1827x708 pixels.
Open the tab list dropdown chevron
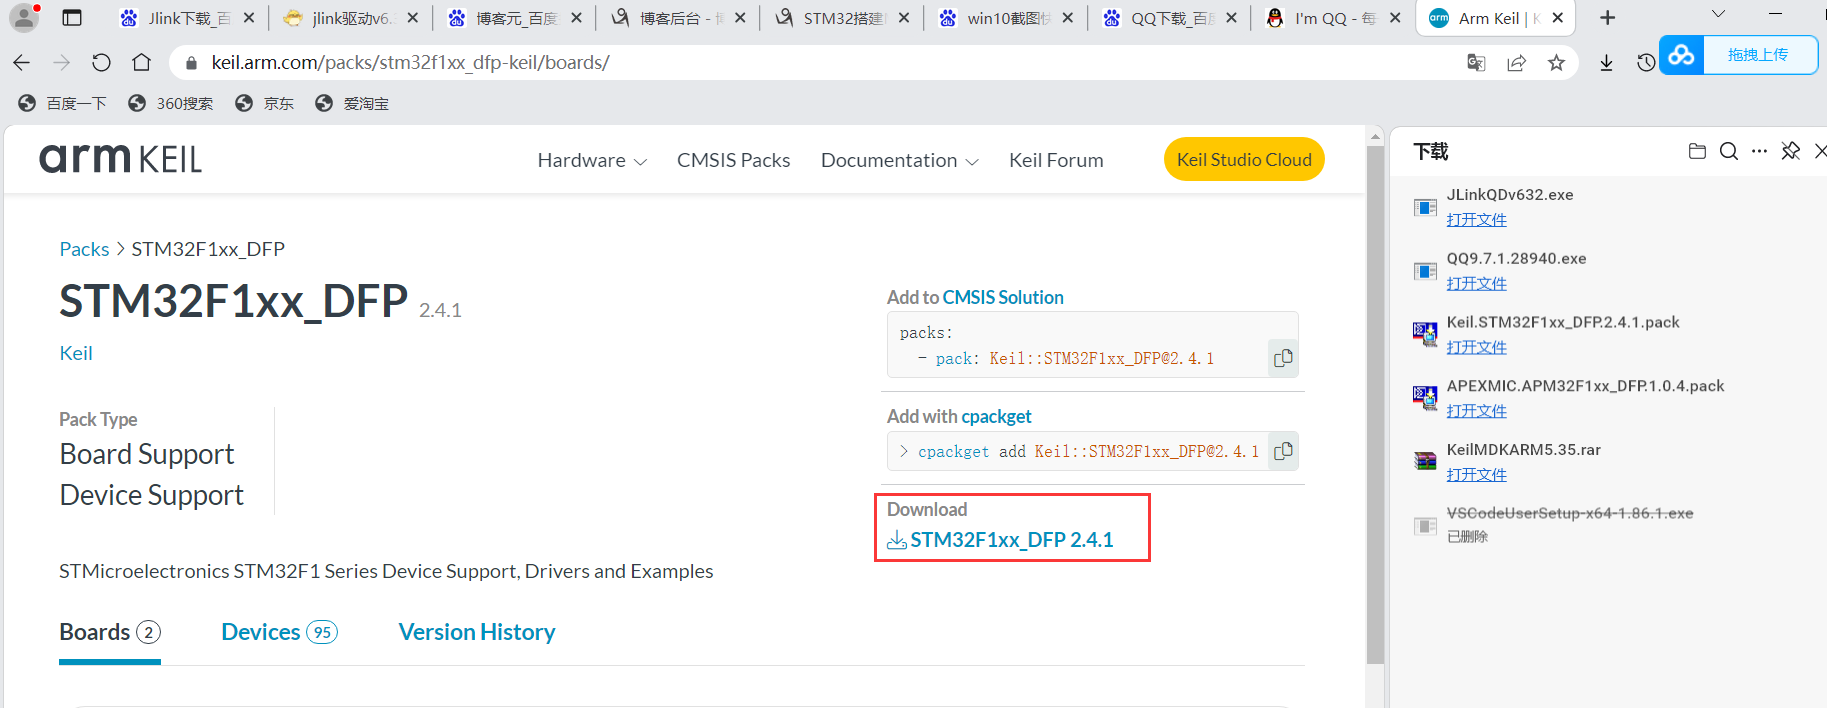coord(1718,15)
